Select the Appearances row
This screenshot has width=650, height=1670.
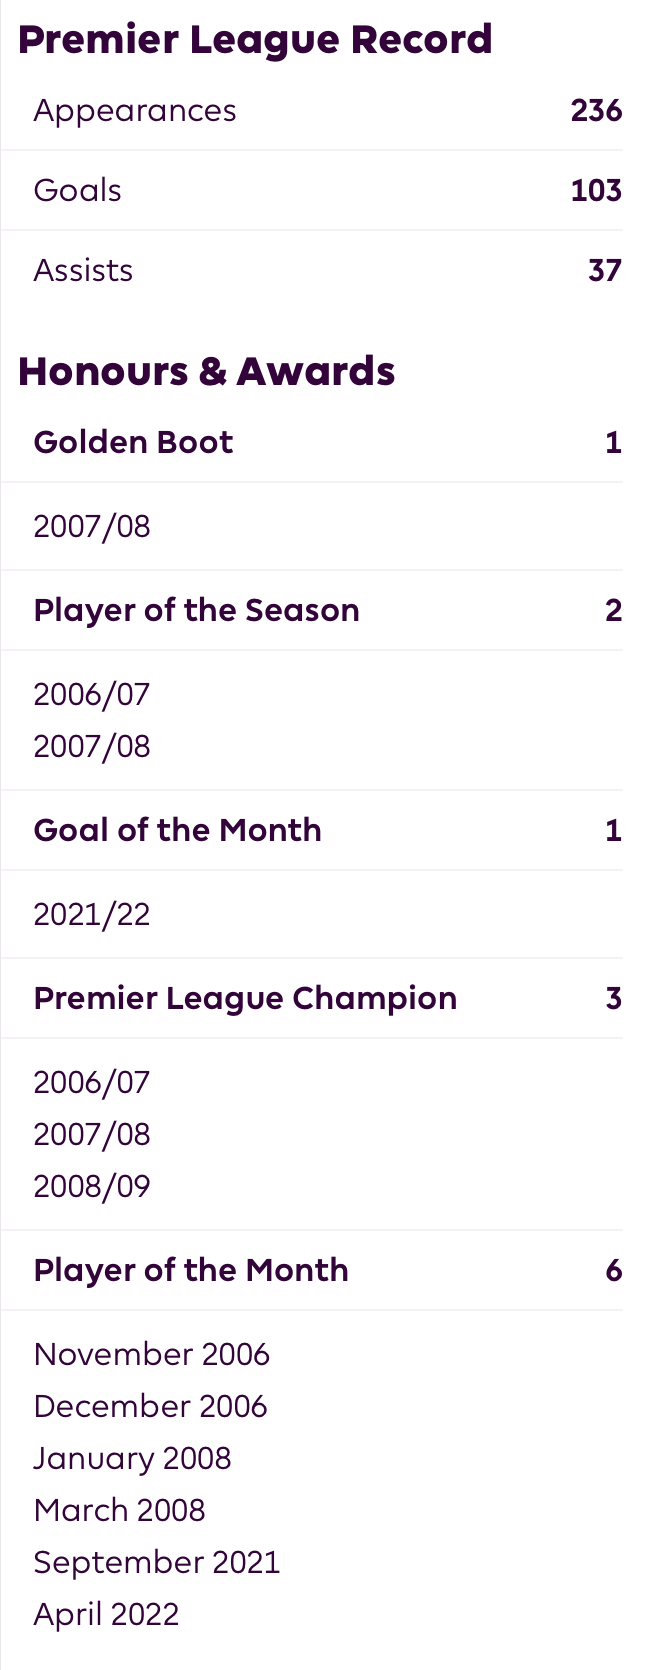[x=312, y=110]
